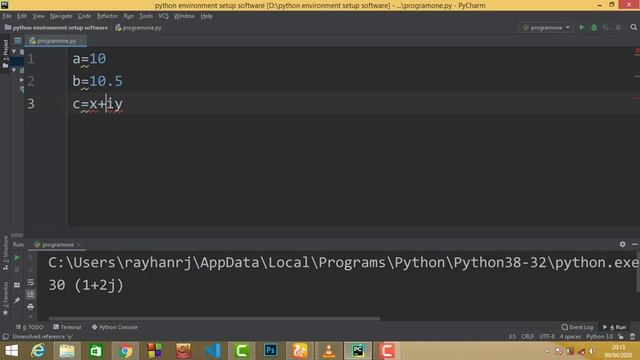Toggle the Run tool window button at bottom right
Screen dimensions: 640x360
tap(614, 327)
